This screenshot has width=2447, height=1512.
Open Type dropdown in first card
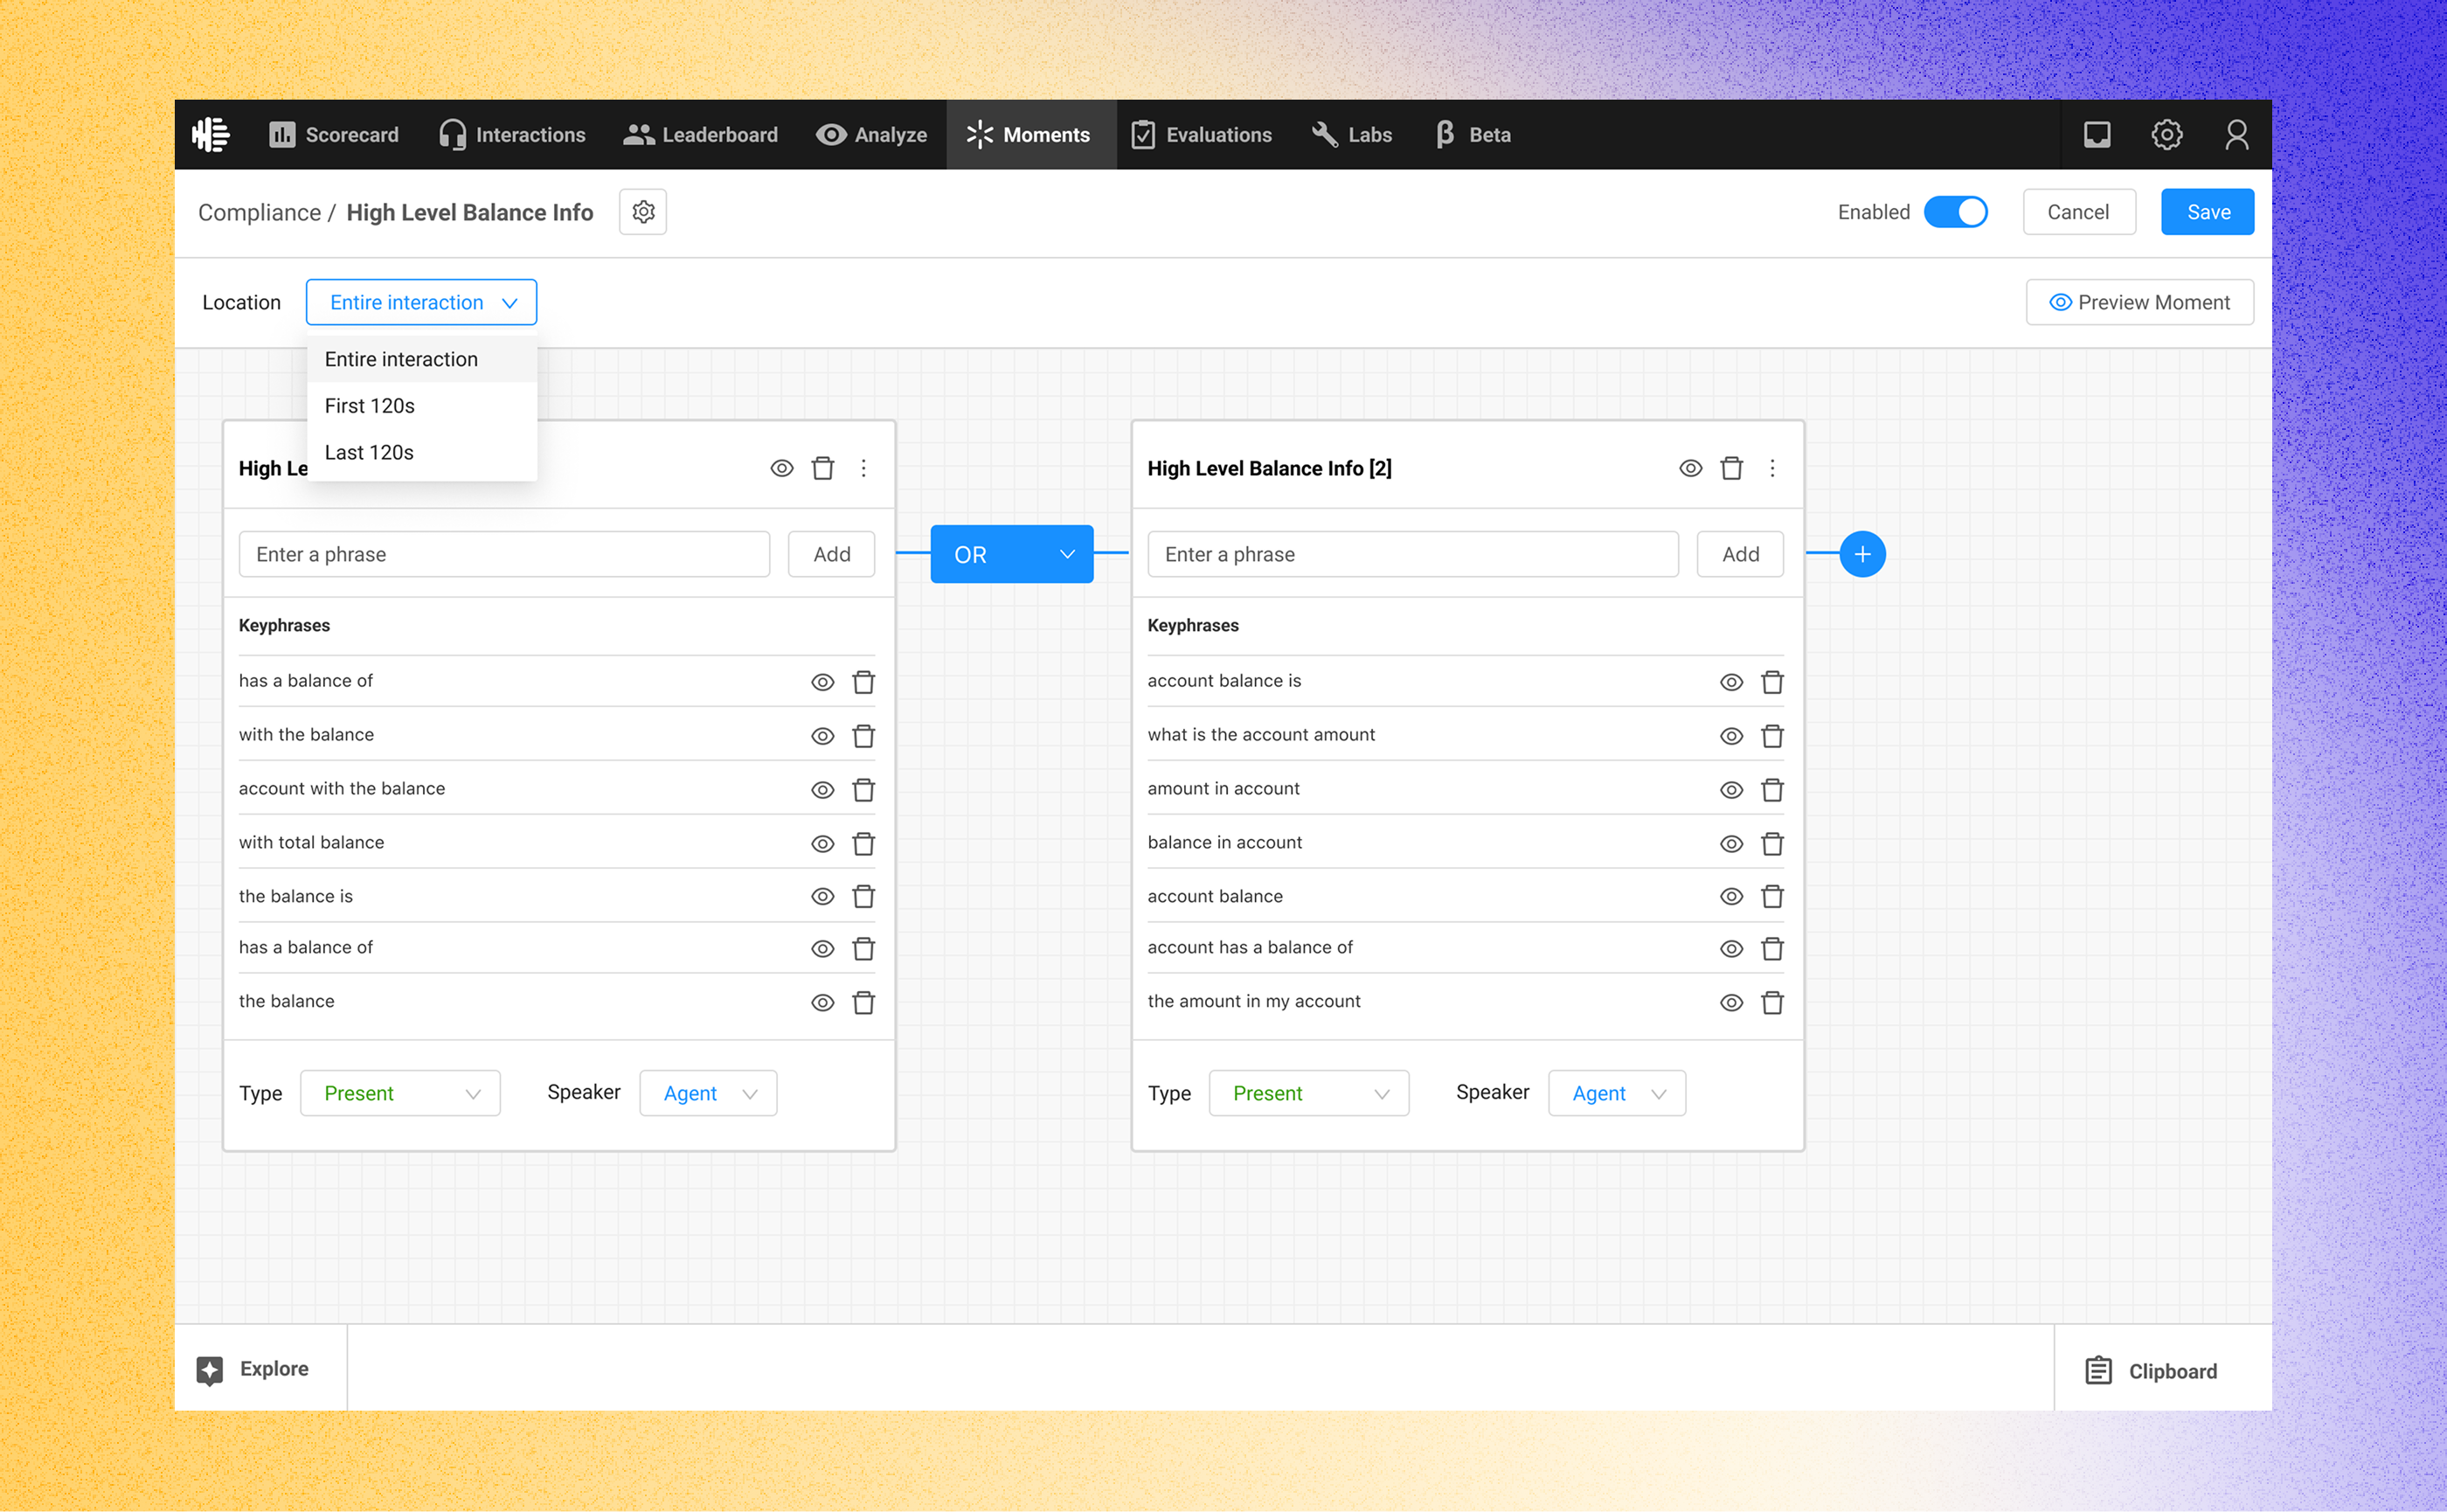click(400, 1093)
